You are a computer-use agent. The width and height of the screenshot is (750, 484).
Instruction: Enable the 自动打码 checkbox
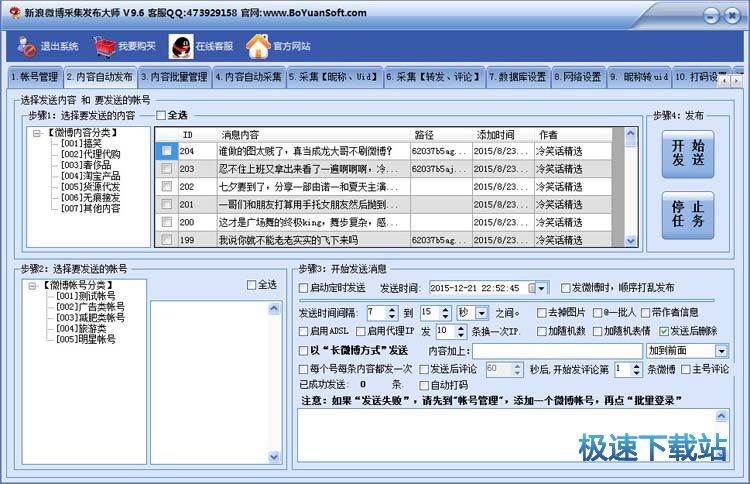423,384
